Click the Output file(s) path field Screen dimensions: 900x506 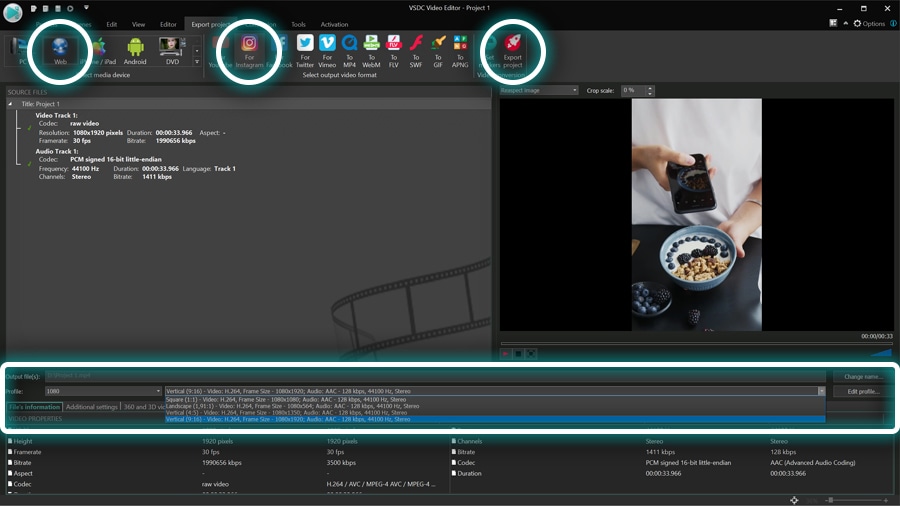pos(435,376)
